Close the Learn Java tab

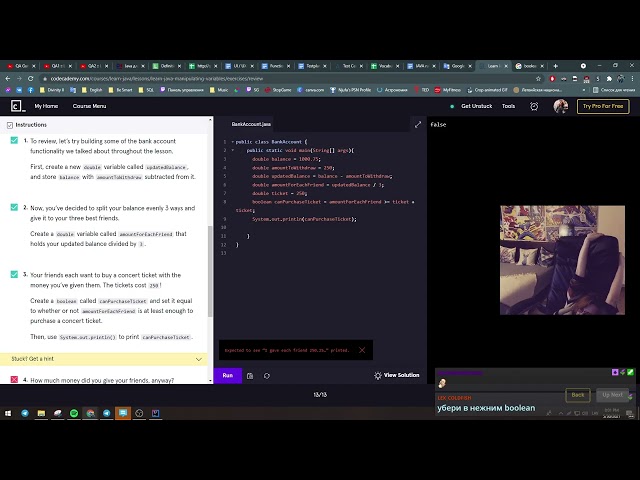click(x=506, y=66)
